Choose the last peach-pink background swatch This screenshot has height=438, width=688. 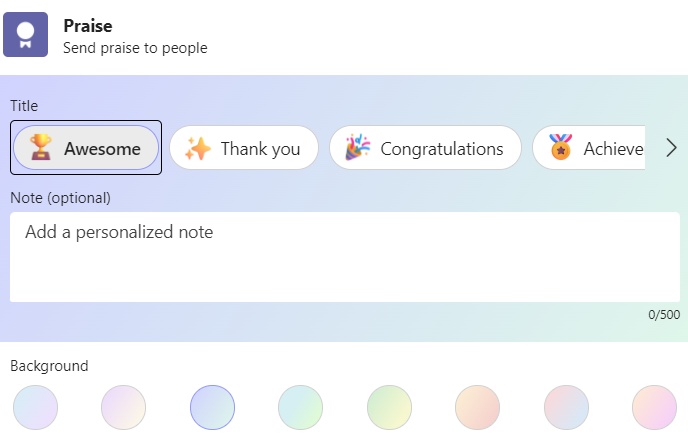[655, 408]
